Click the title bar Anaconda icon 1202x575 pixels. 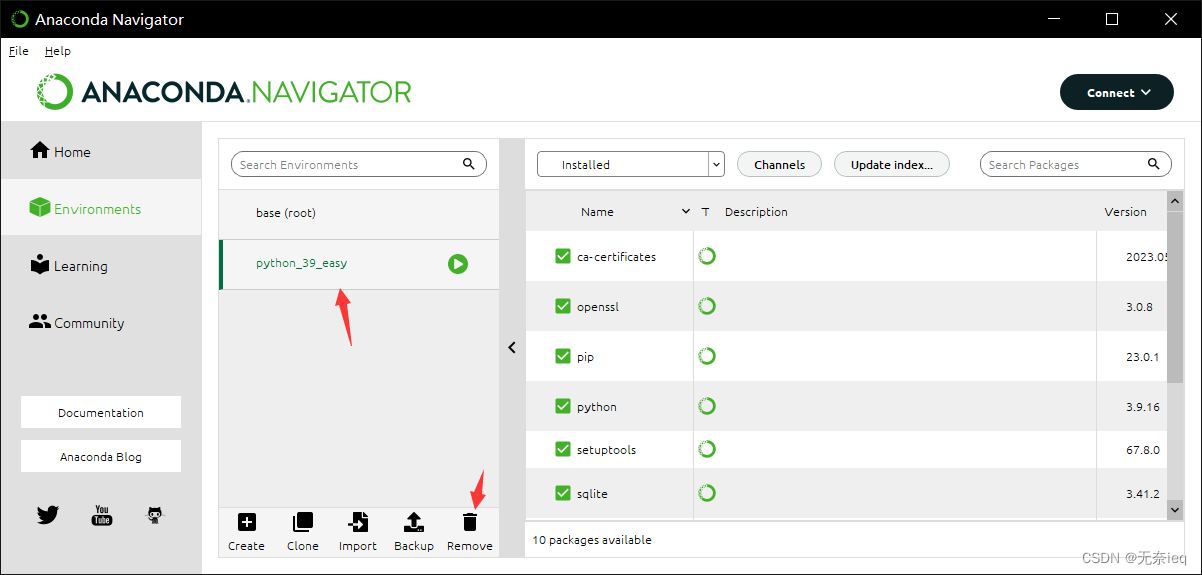[19, 19]
